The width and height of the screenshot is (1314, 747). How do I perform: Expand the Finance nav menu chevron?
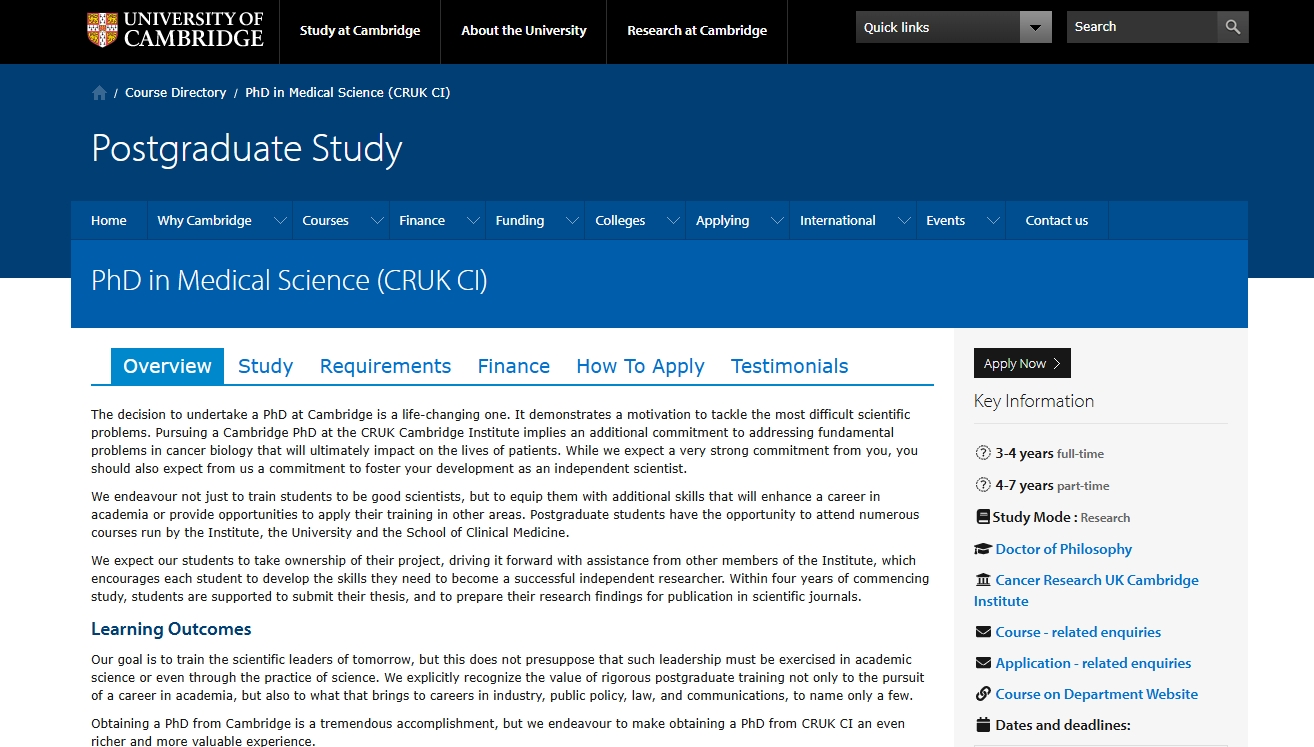coord(474,221)
